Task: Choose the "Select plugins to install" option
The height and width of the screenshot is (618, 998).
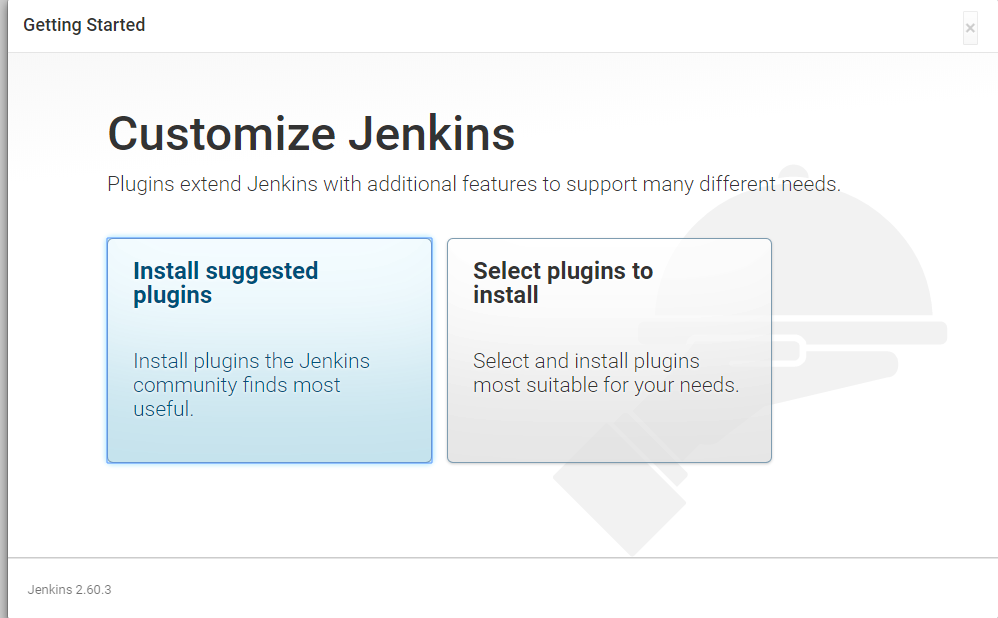Action: tap(608, 350)
